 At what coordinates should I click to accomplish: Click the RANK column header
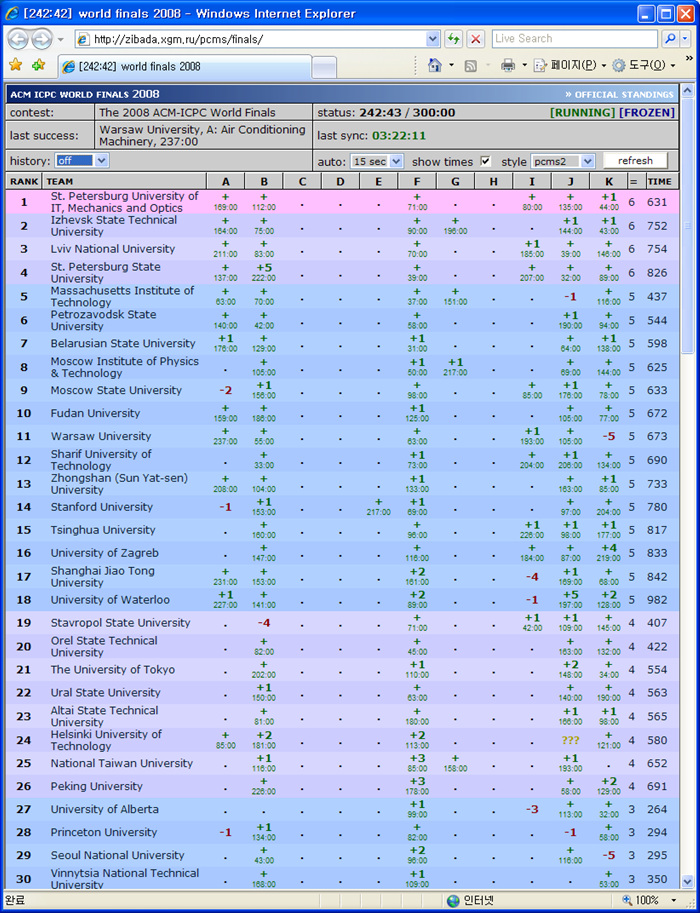click(x=24, y=181)
